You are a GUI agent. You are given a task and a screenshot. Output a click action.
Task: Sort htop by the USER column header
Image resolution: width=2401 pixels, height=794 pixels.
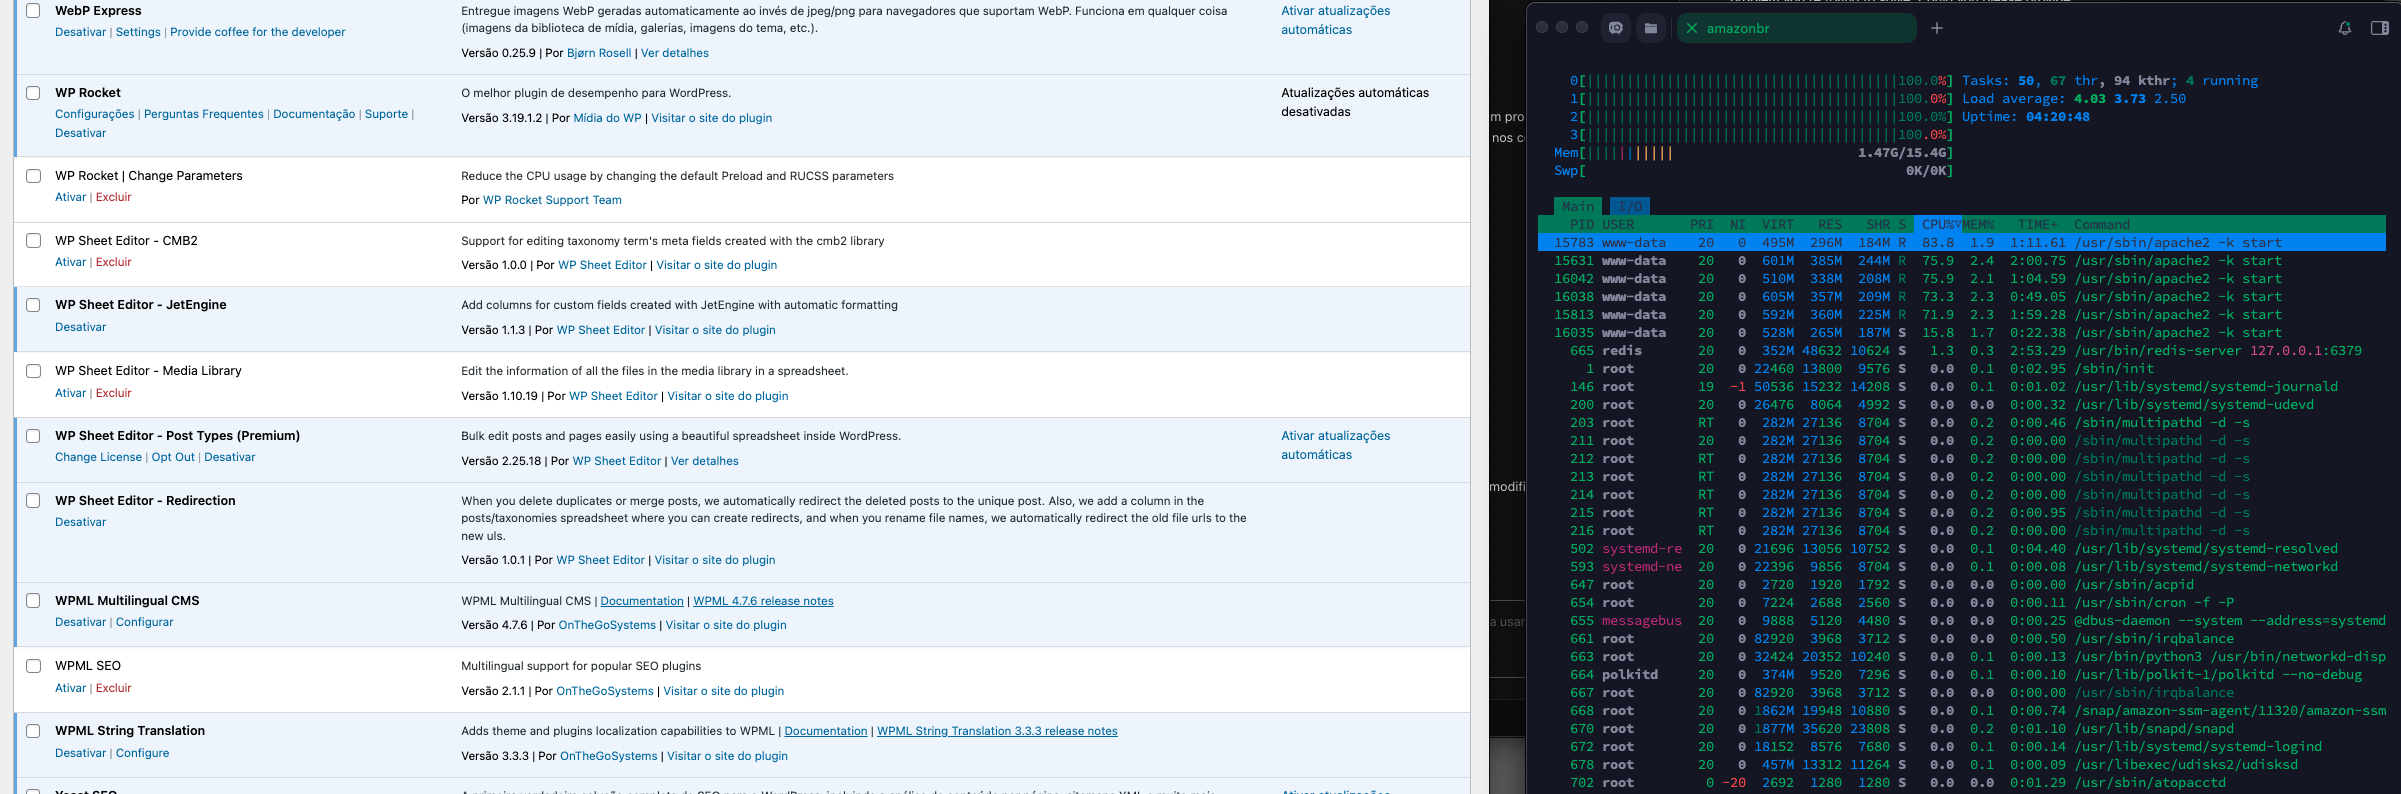pyautogui.click(x=1618, y=225)
